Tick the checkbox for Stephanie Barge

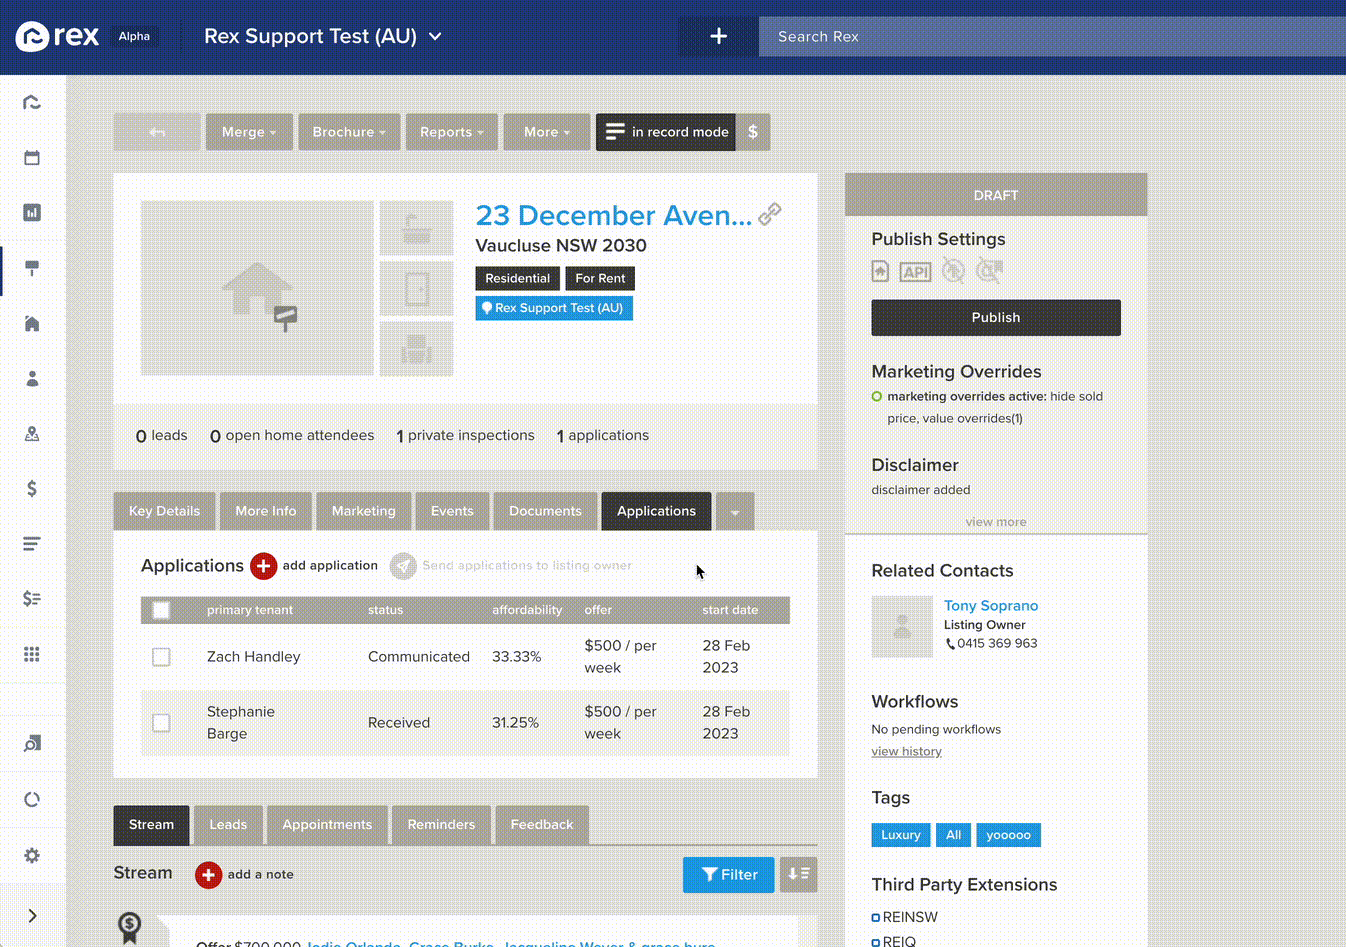161,722
